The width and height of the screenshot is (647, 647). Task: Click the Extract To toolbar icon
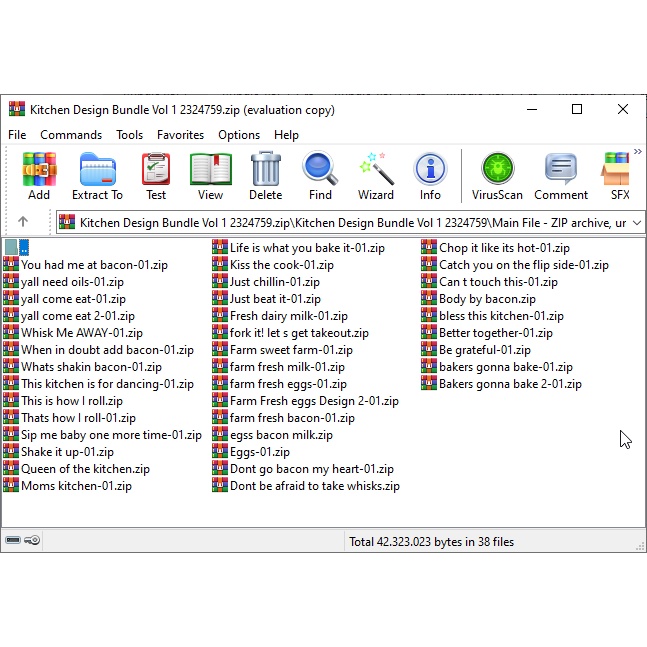click(x=97, y=175)
